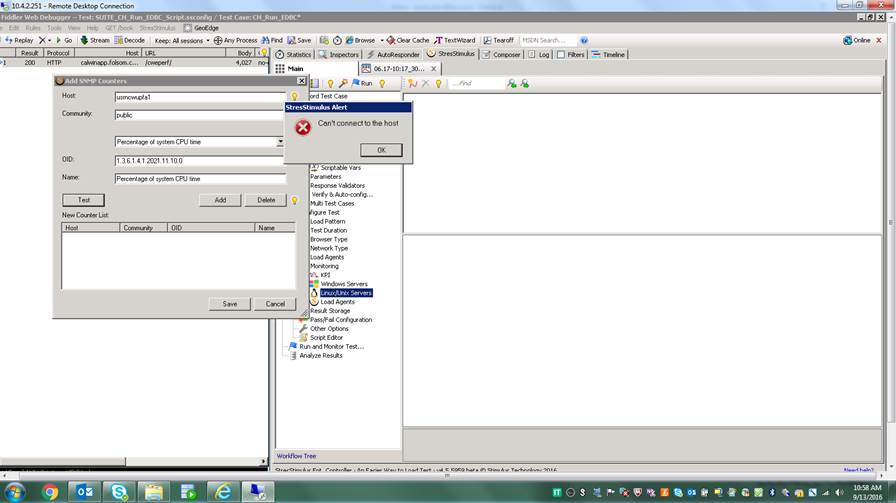Click the Go resume arrow icon
The height and width of the screenshot is (503, 896).
[58, 41]
